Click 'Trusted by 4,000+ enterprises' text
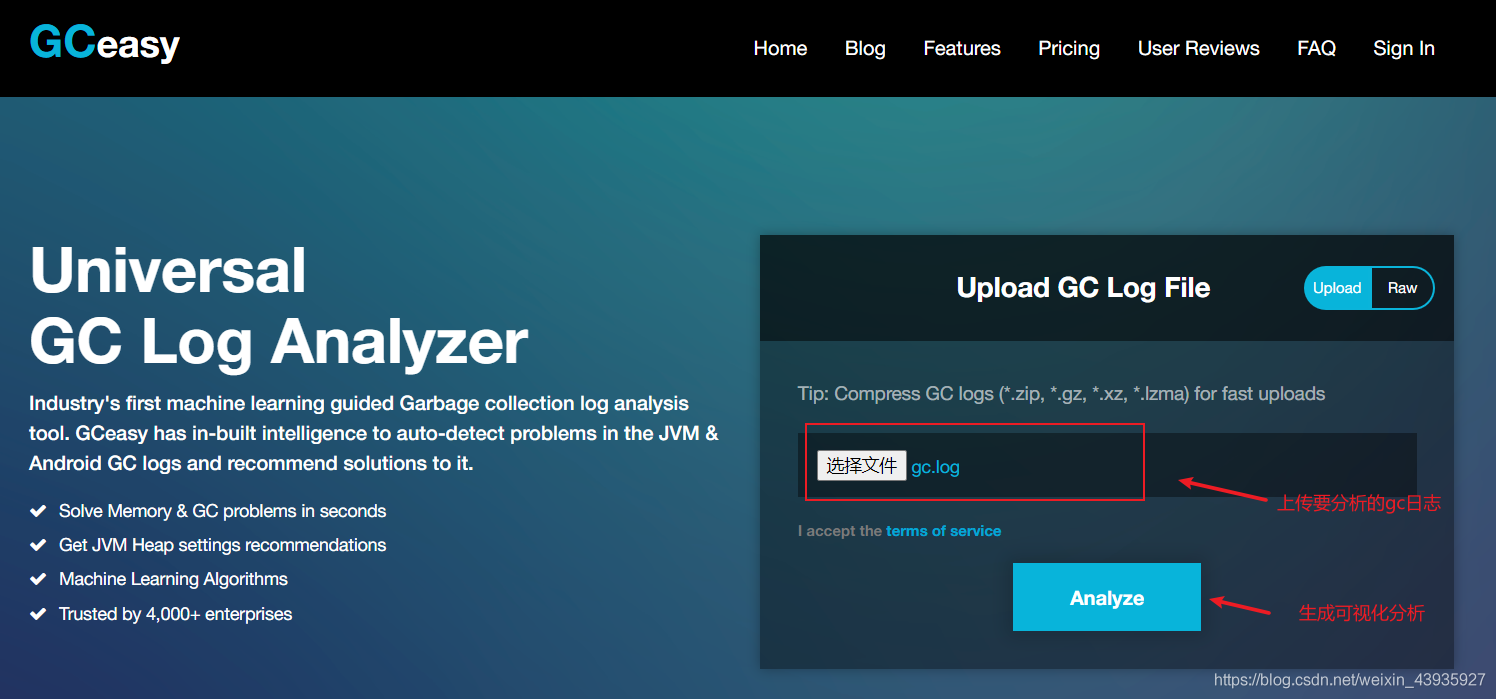 click(175, 614)
